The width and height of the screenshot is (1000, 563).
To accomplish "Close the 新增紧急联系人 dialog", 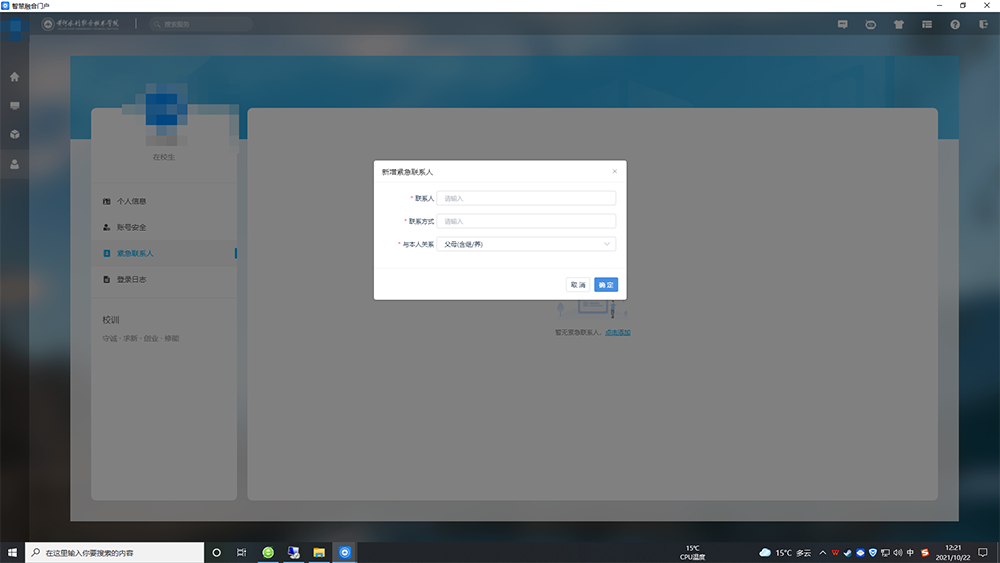I will [614, 171].
